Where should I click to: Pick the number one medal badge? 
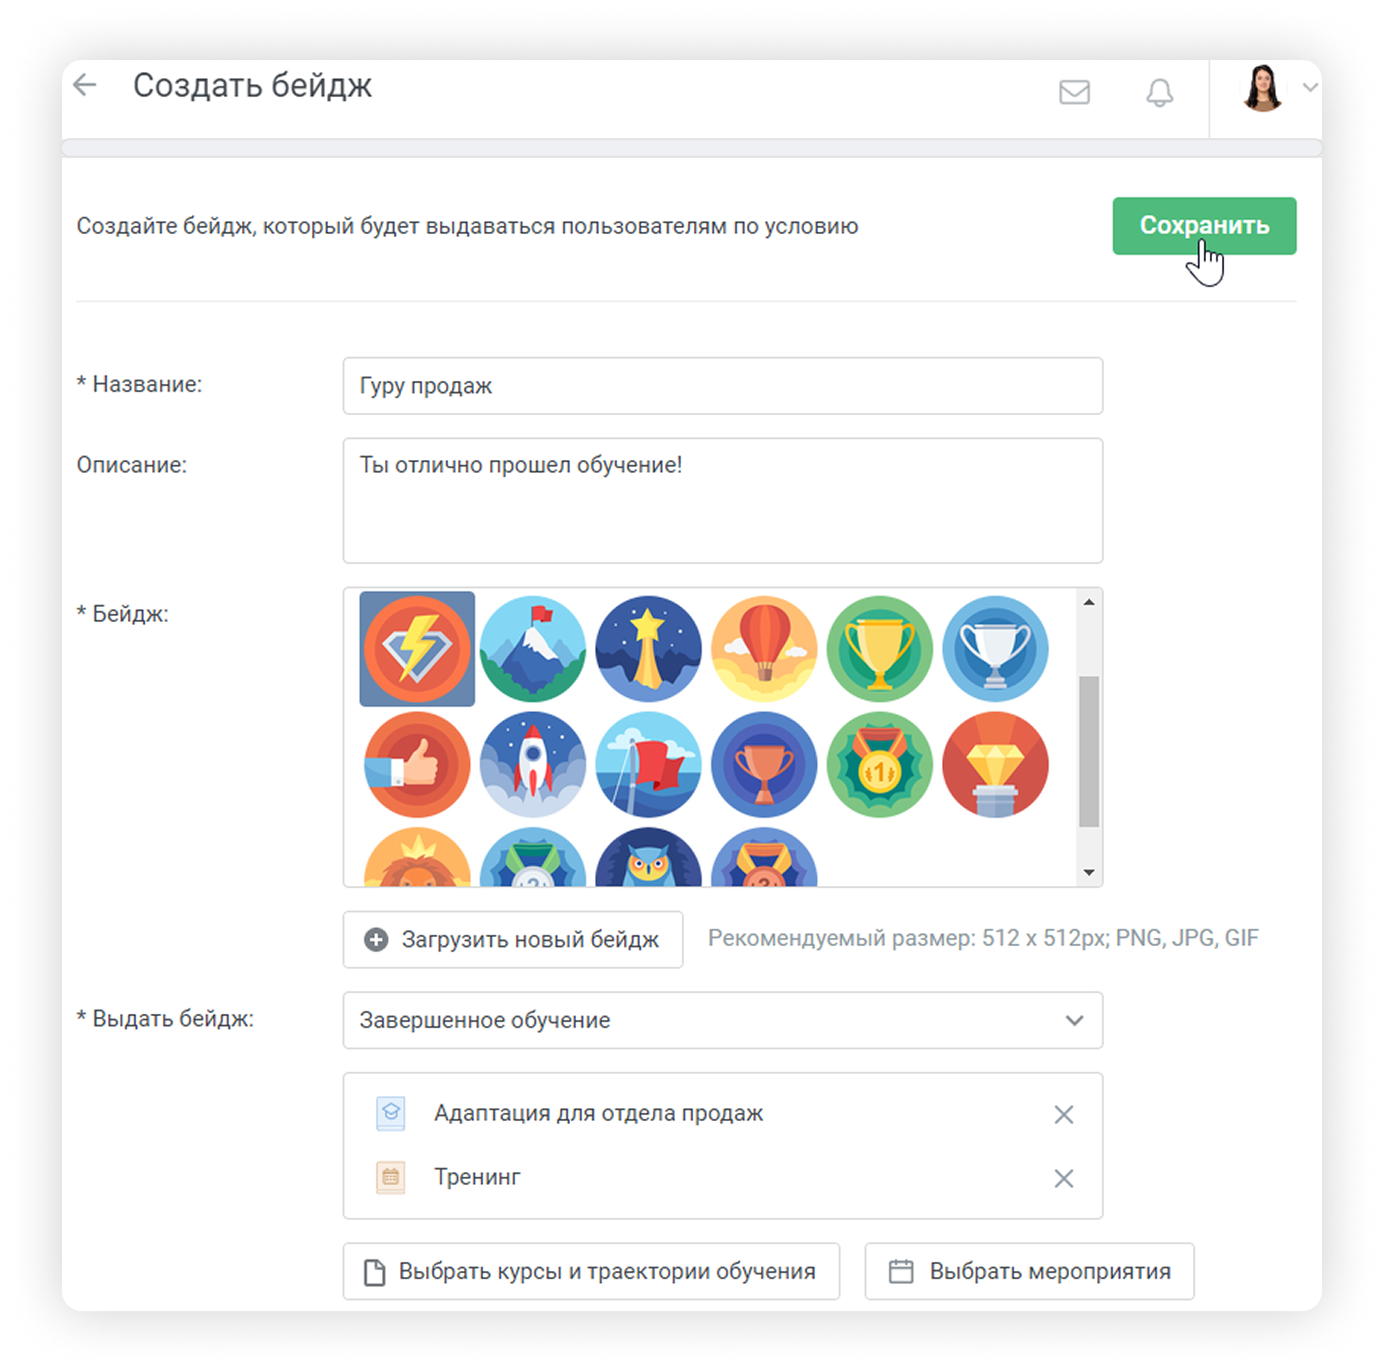(880, 765)
